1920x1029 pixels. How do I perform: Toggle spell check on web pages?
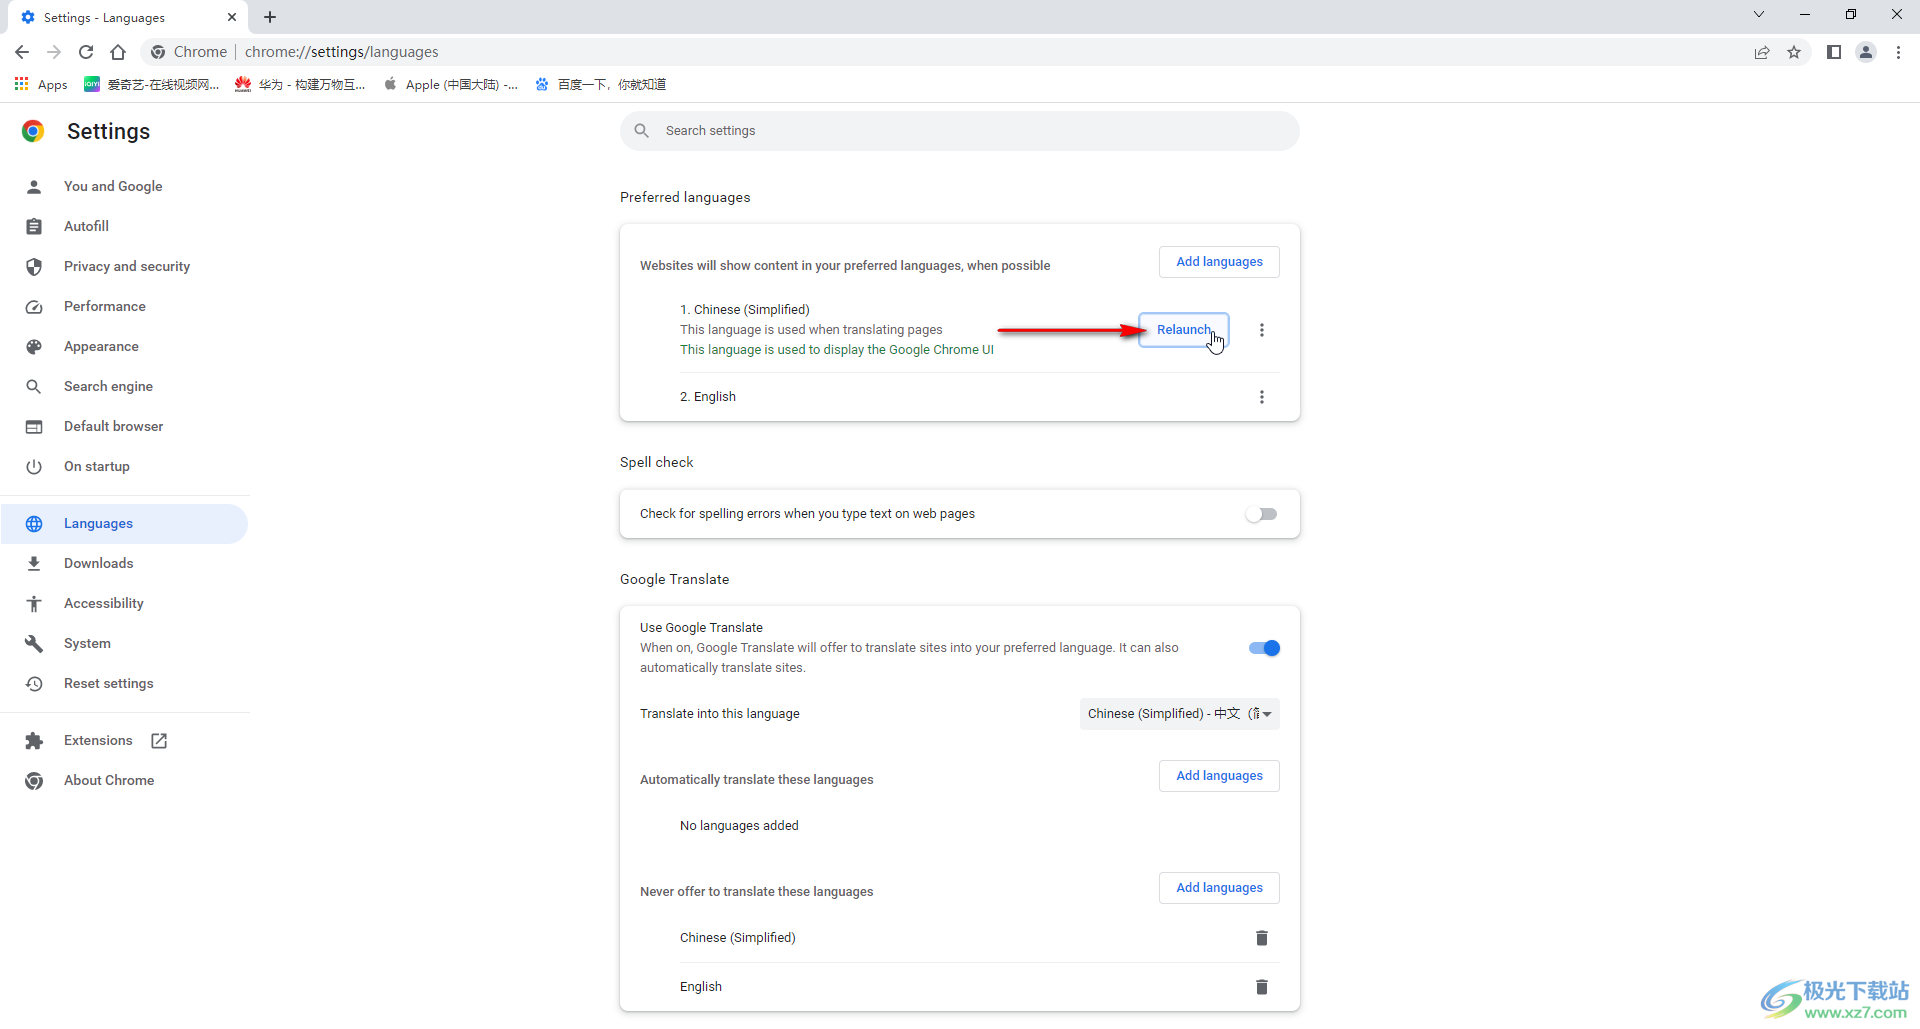(1262, 514)
